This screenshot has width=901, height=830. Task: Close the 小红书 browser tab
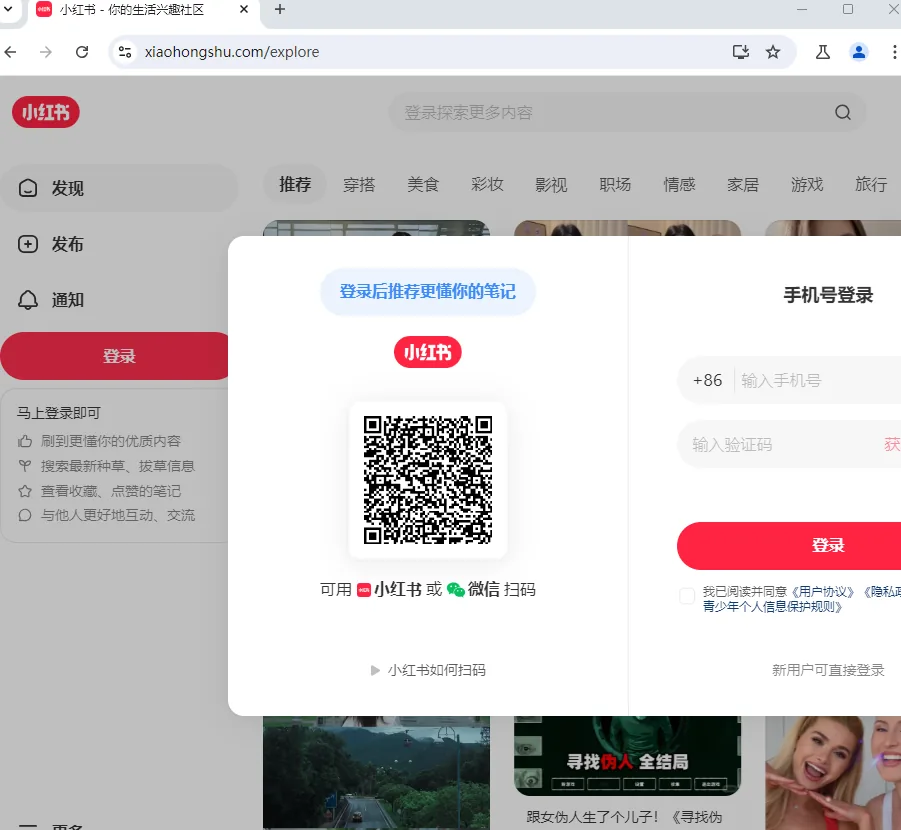pyautogui.click(x=244, y=10)
